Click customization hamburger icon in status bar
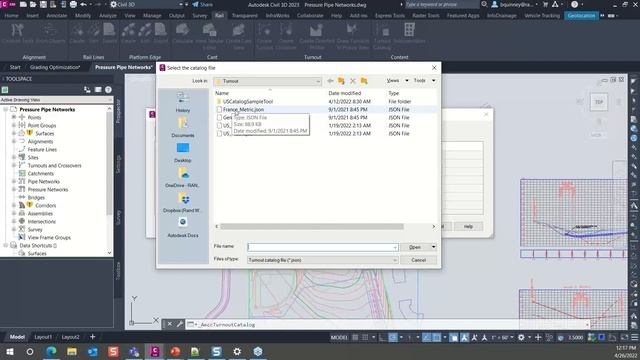This screenshot has width=640, height=360. pos(635,337)
